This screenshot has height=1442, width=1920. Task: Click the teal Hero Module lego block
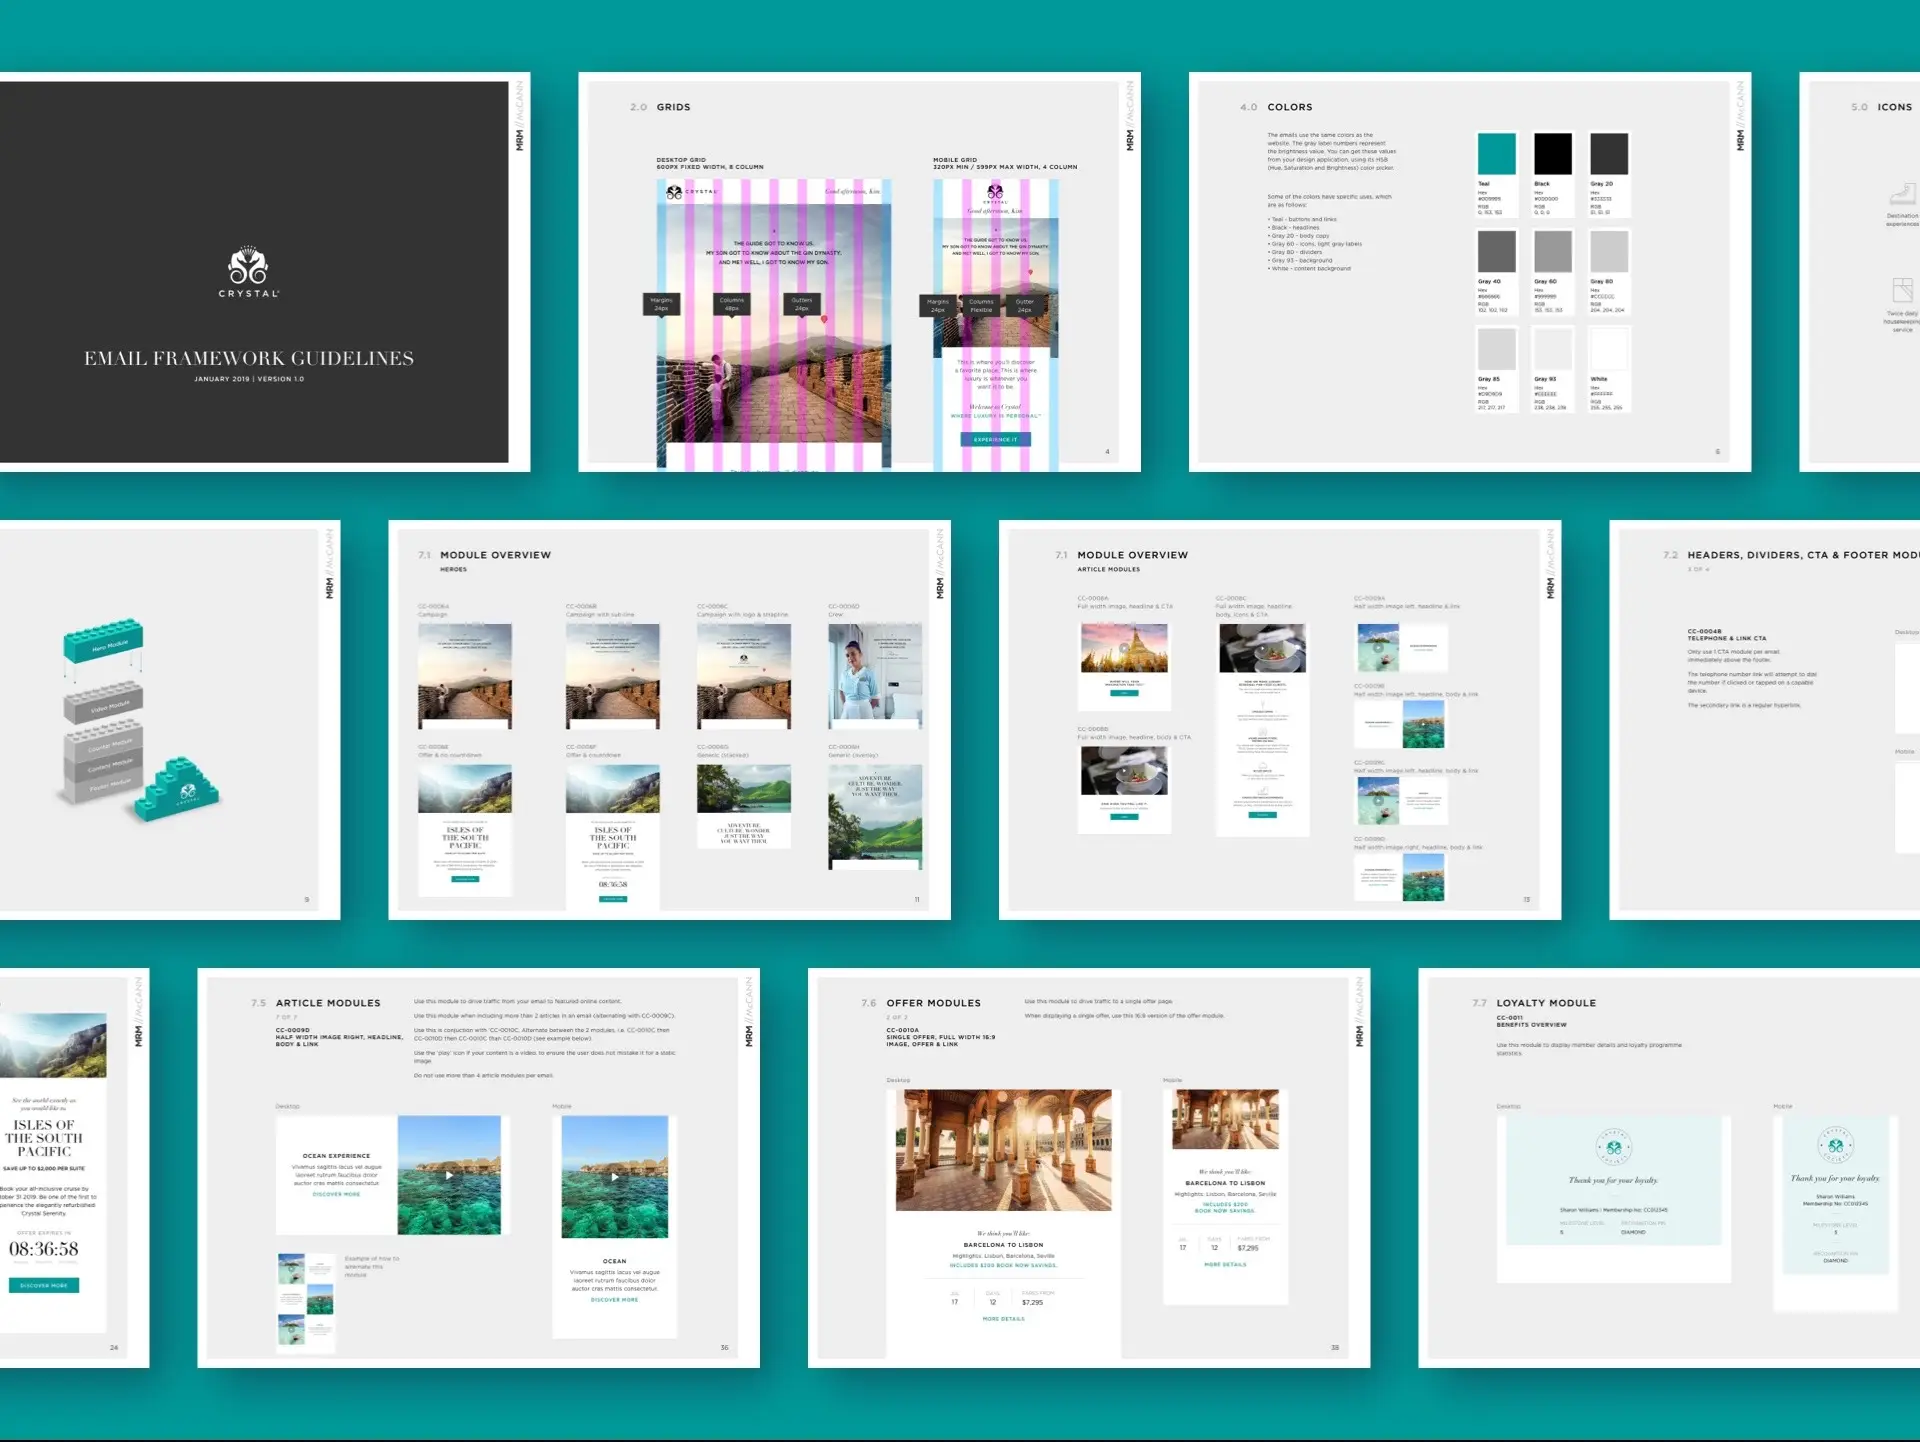104,641
